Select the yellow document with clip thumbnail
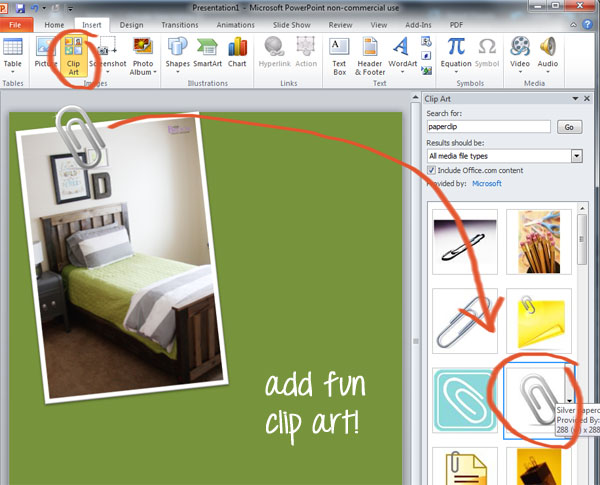The image size is (600, 485). coord(465,466)
